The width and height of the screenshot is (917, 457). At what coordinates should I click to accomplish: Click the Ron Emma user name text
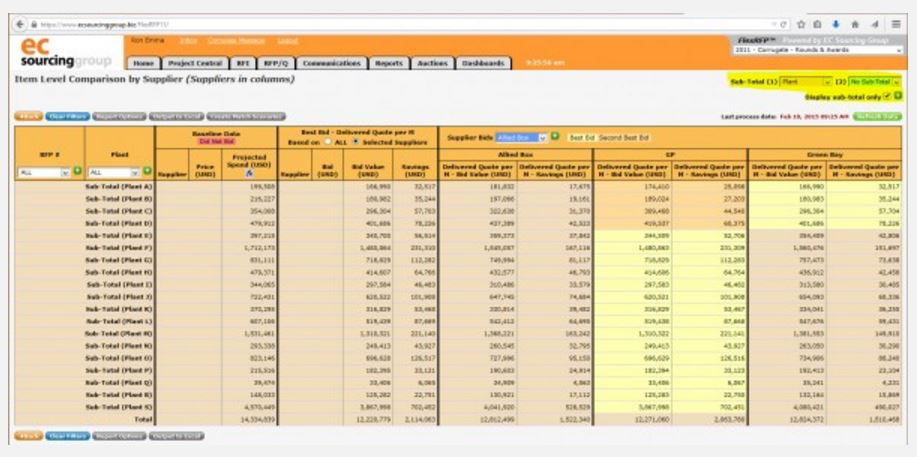147,41
